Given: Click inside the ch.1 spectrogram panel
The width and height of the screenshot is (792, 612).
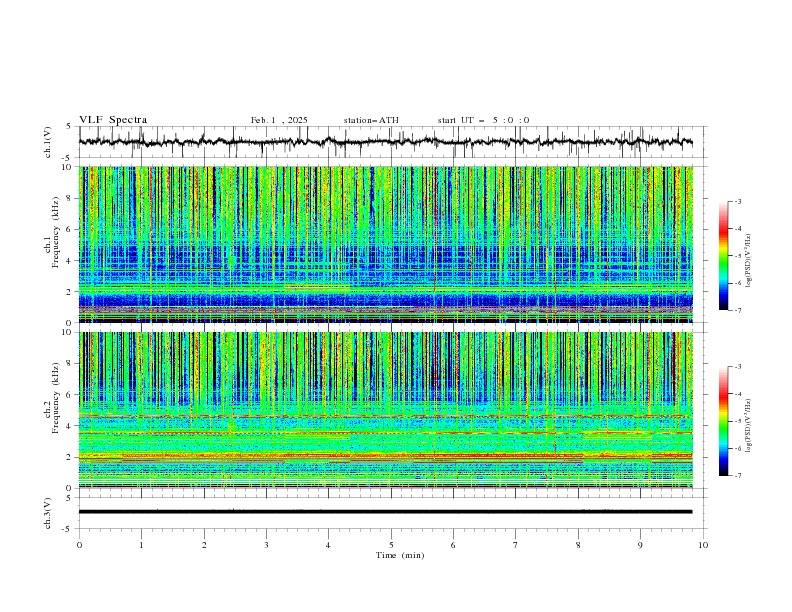Looking at the screenshot, I should click(385, 244).
